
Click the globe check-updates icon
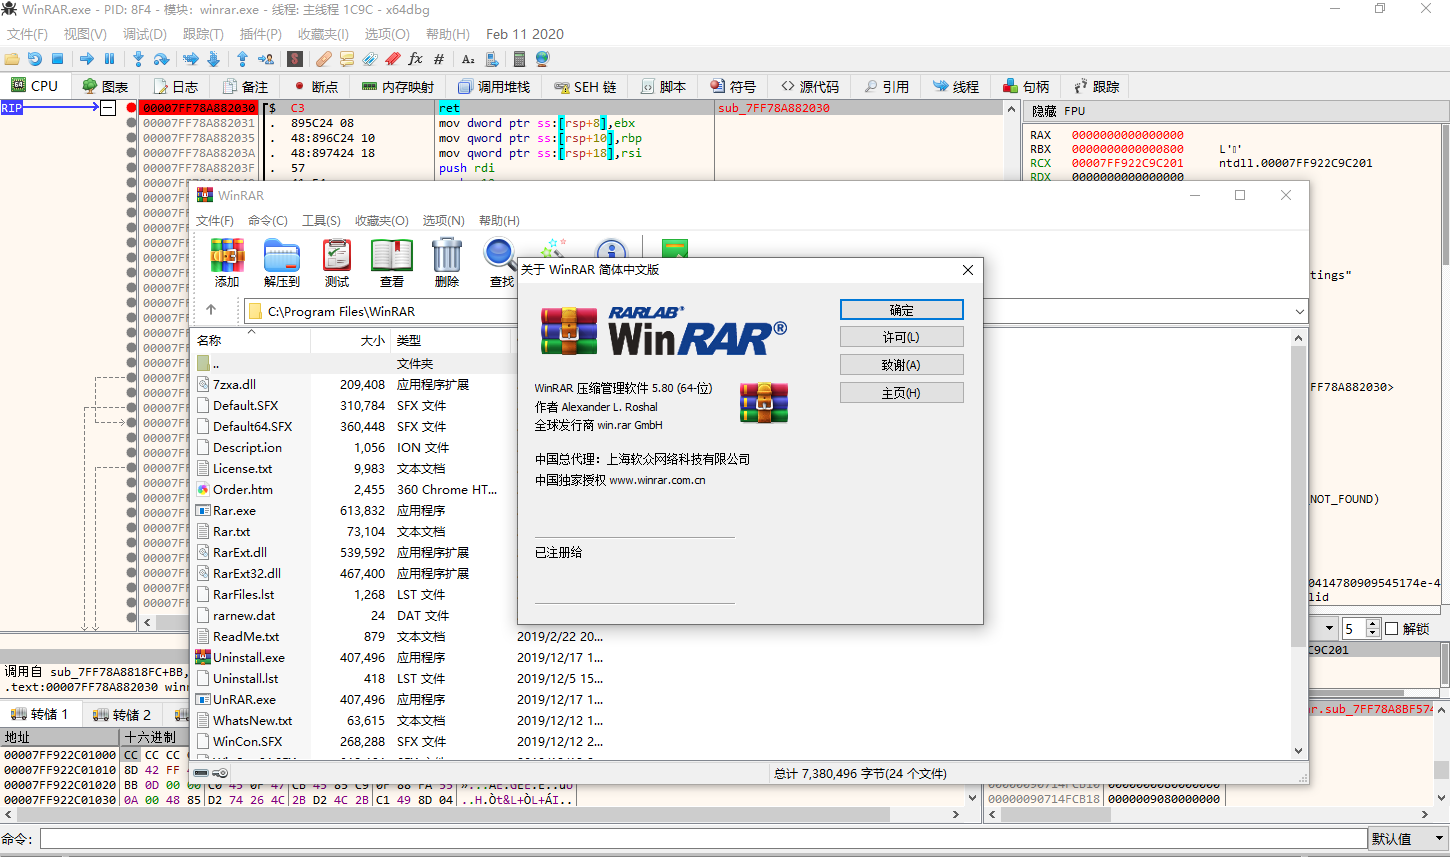click(x=542, y=59)
